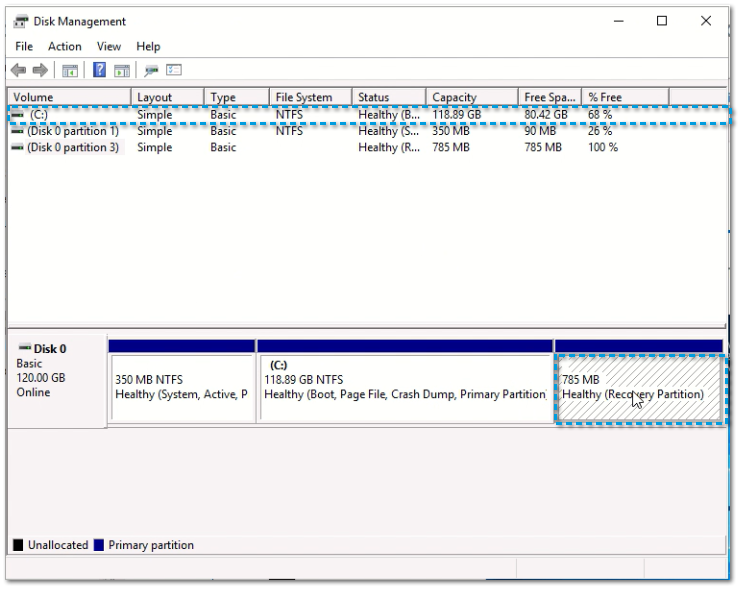Open the File menu
Image resolution: width=743 pixels, height=589 pixels.
(x=27, y=46)
